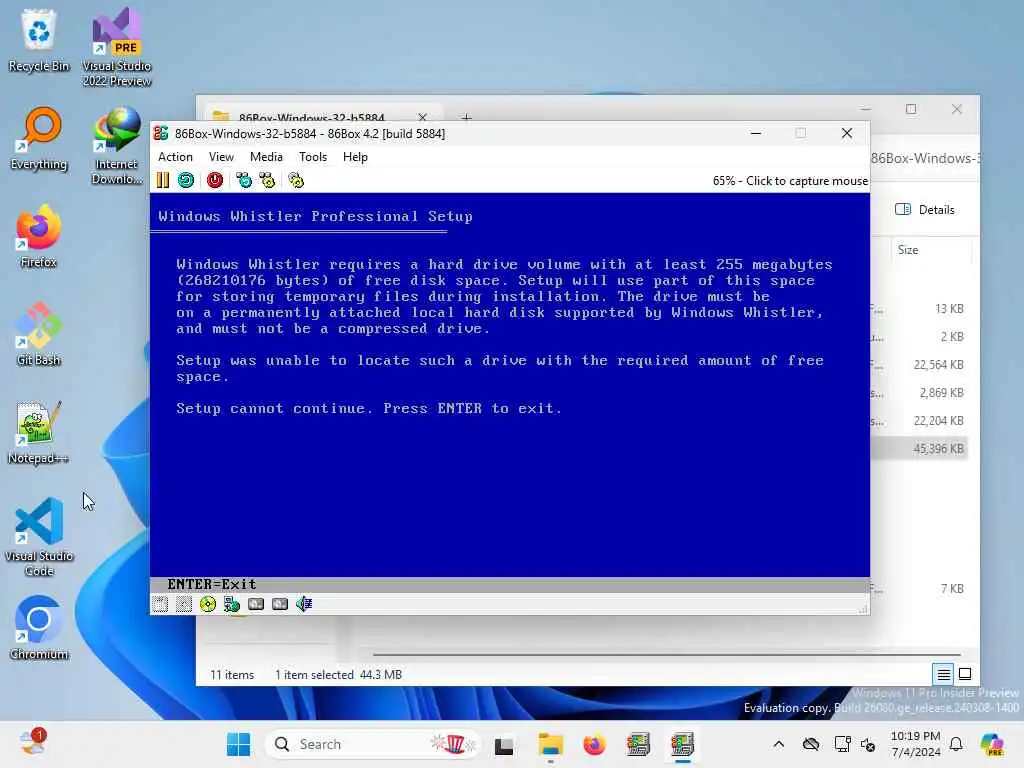The width and height of the screenshot is (1024, 768).
Task: Select Visual Studio 2022 Preview desktop shortcut
Action: 117,47
